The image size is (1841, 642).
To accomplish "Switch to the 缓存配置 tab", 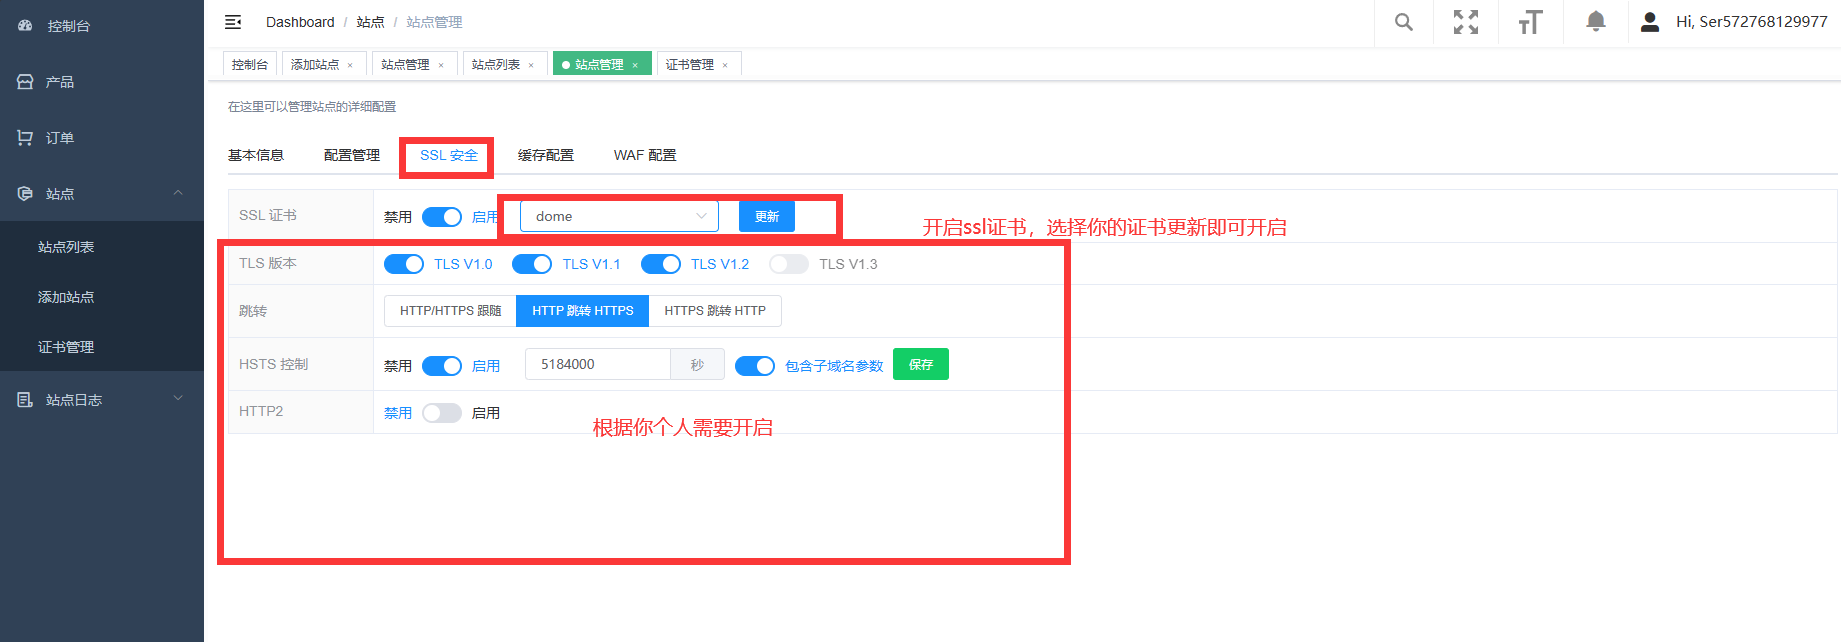I will (546, 155).
